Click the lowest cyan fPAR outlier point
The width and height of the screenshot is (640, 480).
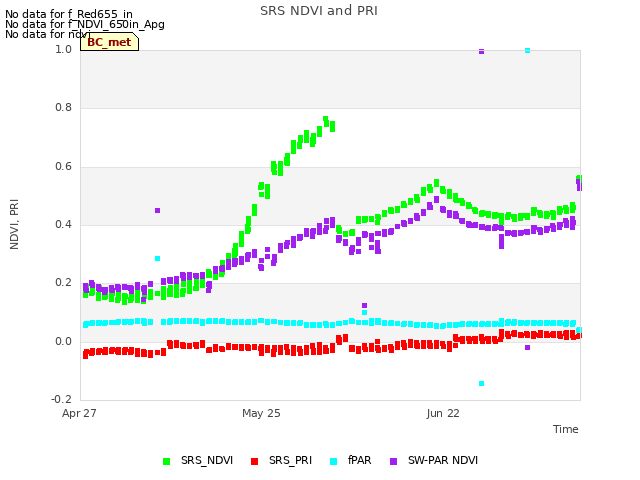click(481, 384)
